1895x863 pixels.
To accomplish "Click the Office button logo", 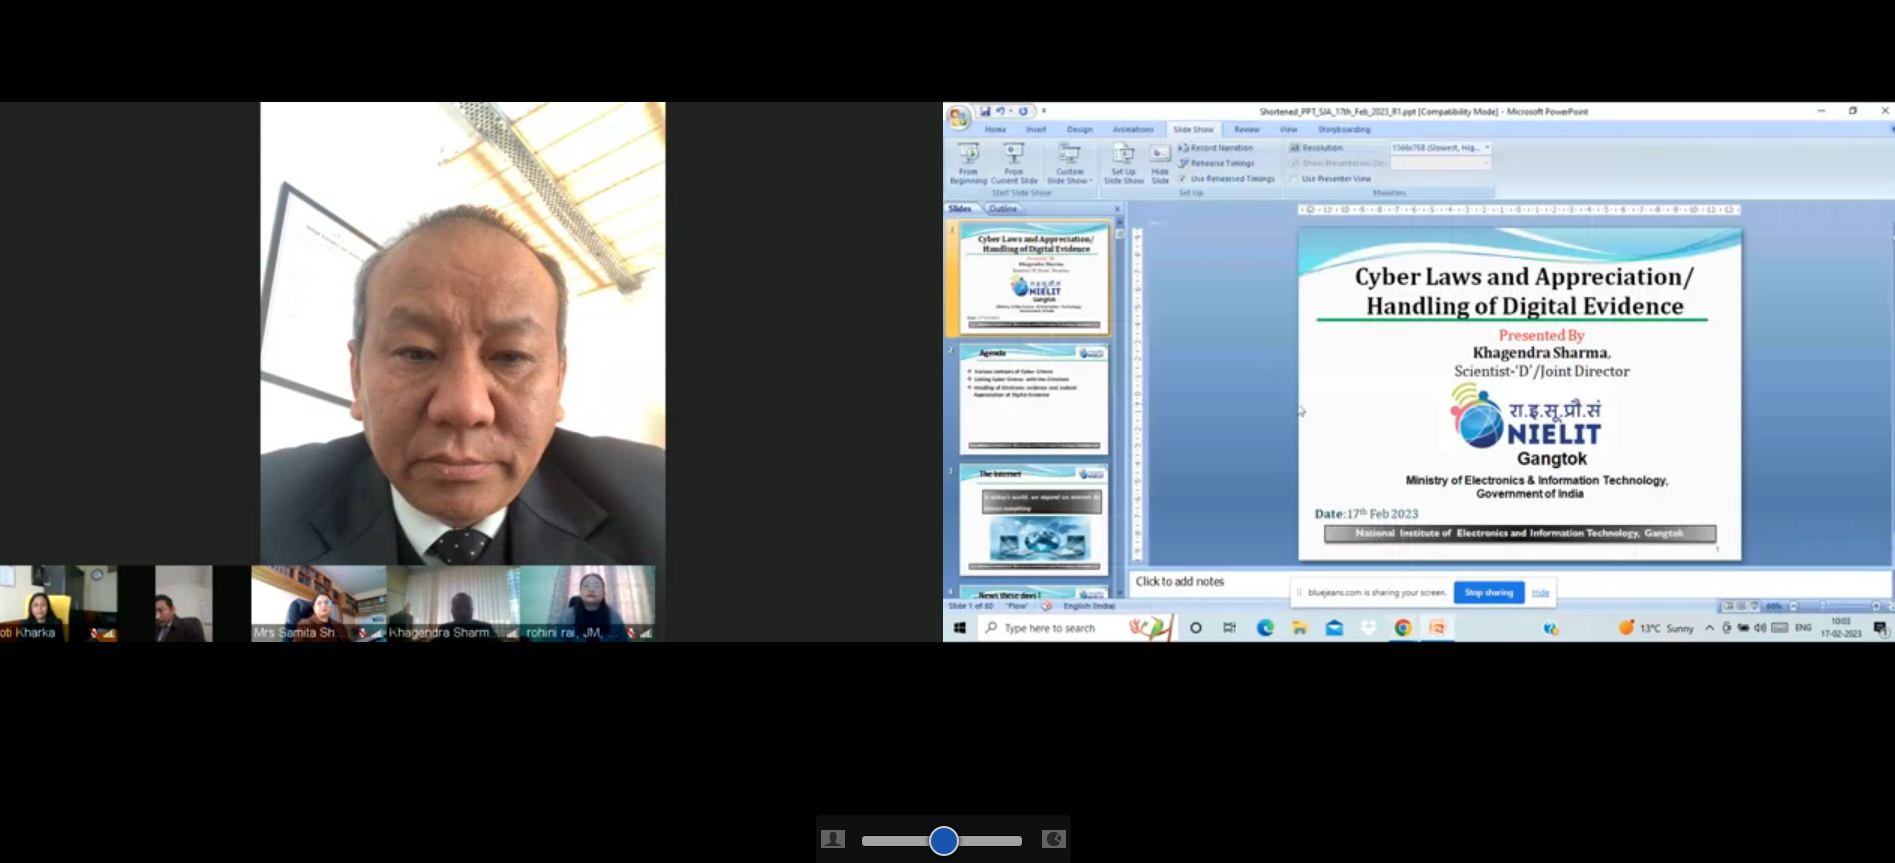I will tap(957, 118).
